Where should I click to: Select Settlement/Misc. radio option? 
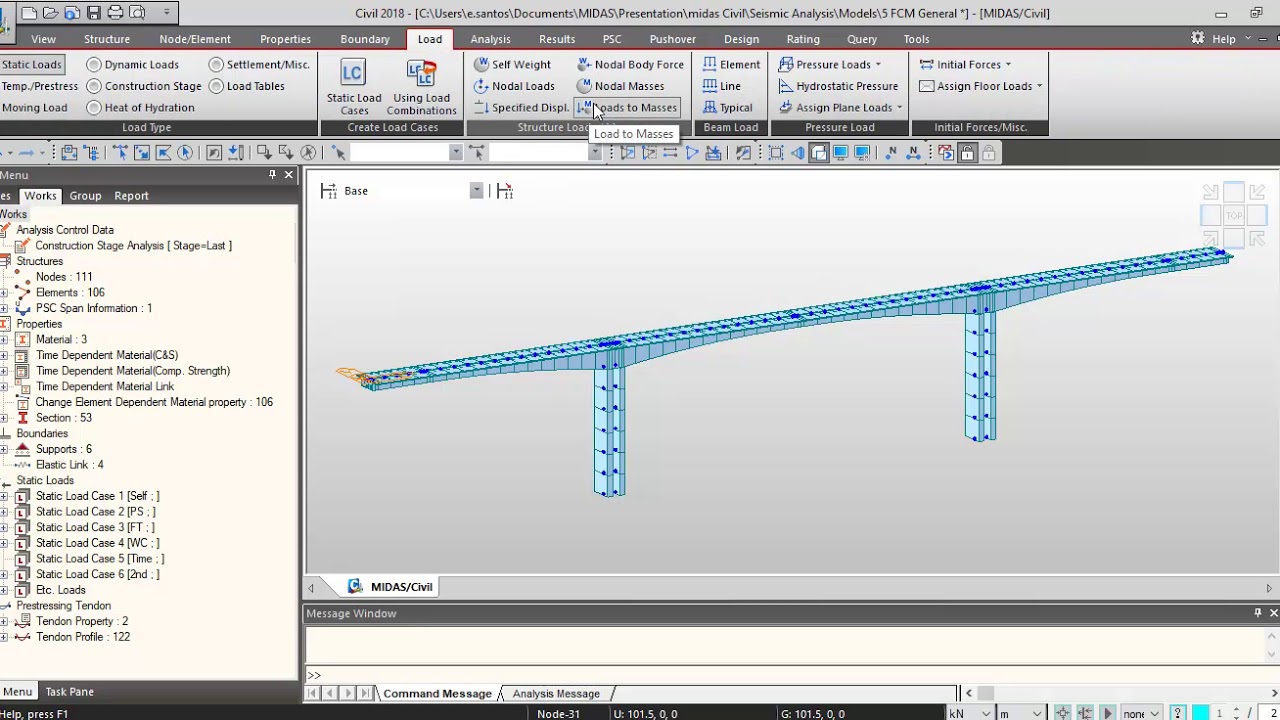pyautogui.click(x=259, y=64)
